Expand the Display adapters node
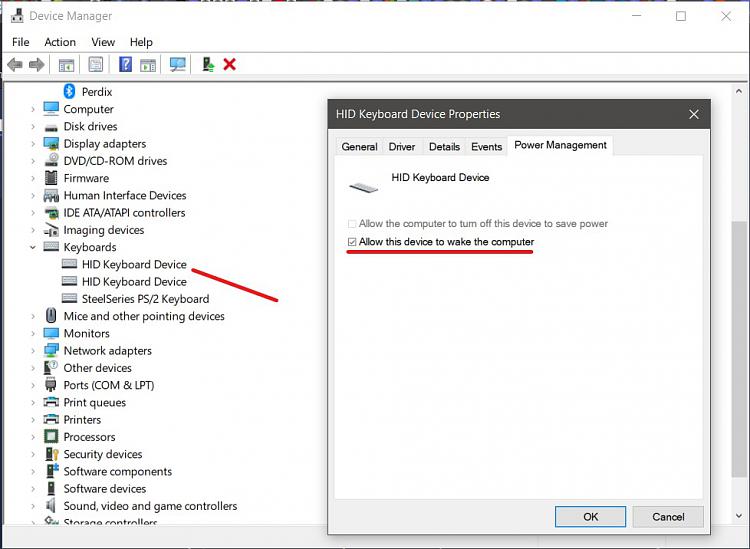750x549 pixels. pyautogui.click(x=33, y=144)
